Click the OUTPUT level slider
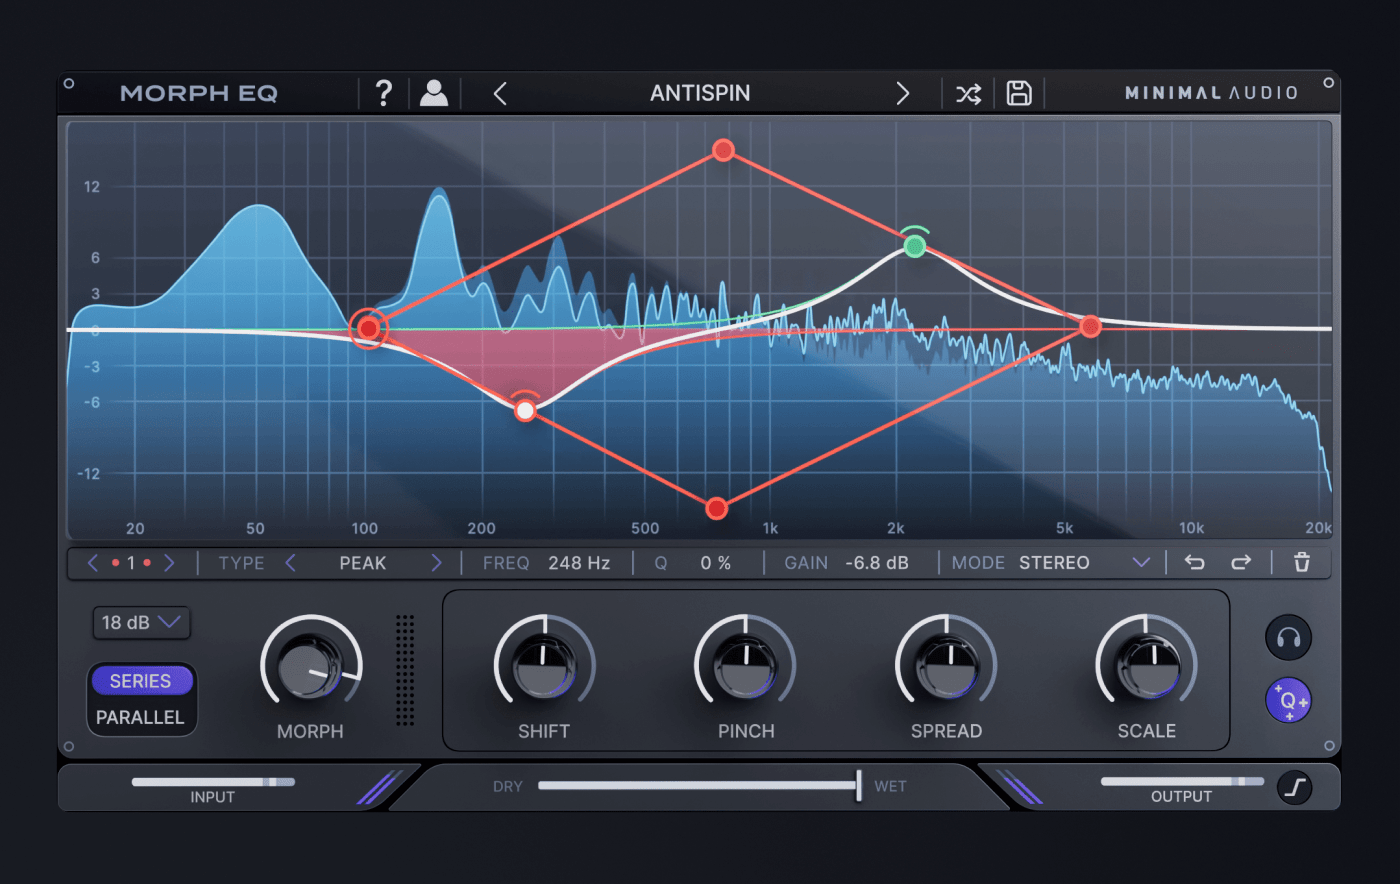The width and height of the screenshot is (1400, 884). pos(1182,782)
